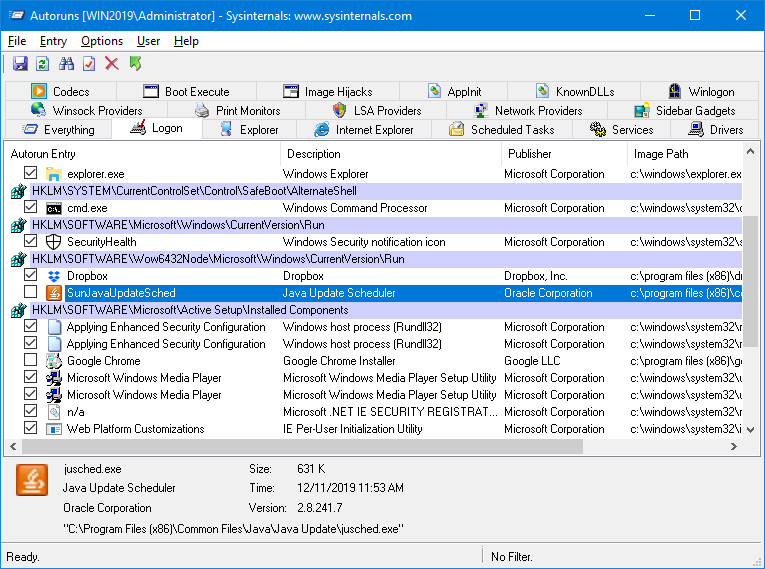Screen dimensions: 765x569
Task: Click the large Java icon in details pane
Action: point(32,480)
